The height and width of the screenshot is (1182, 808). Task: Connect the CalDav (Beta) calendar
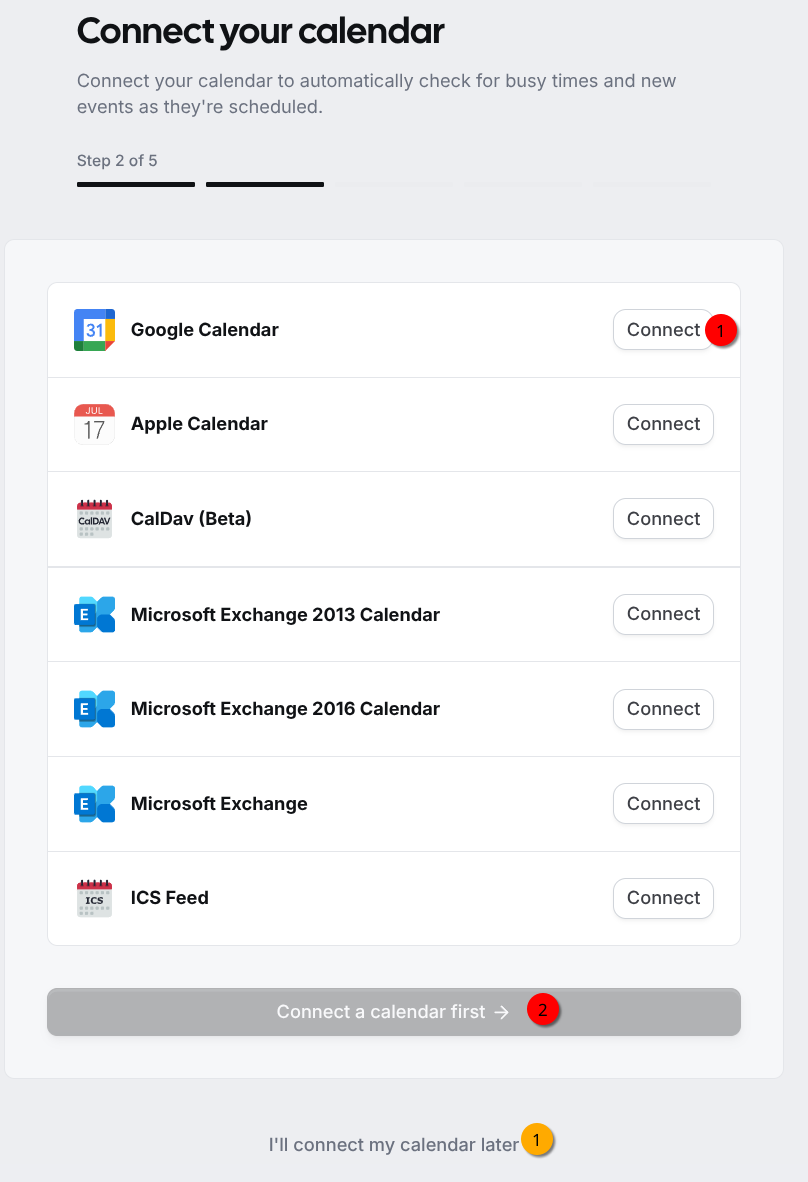pos(663,519)
